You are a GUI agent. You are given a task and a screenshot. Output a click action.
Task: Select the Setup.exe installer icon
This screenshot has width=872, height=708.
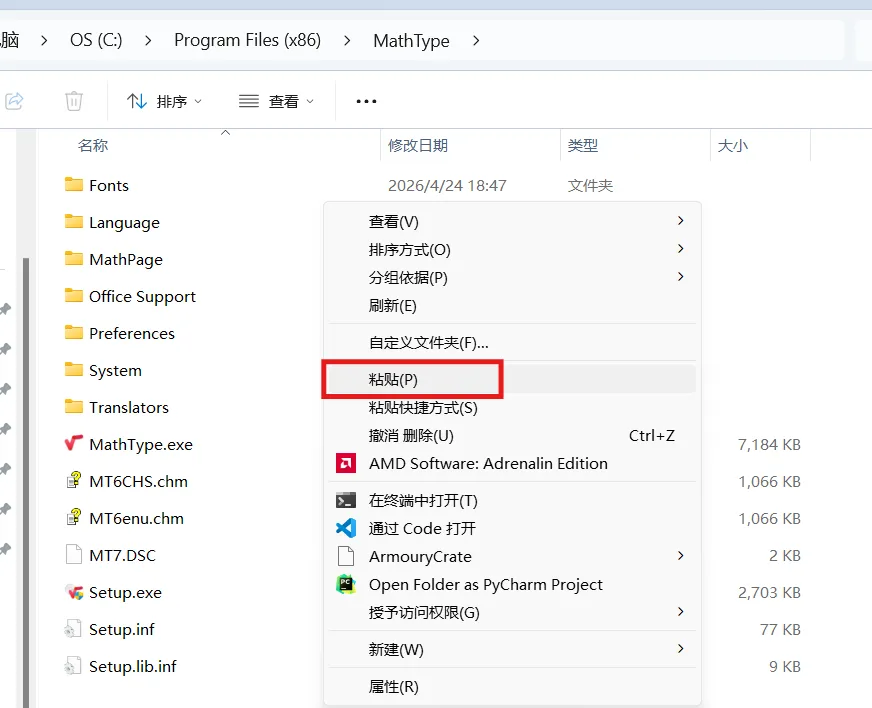click(73, 592)
